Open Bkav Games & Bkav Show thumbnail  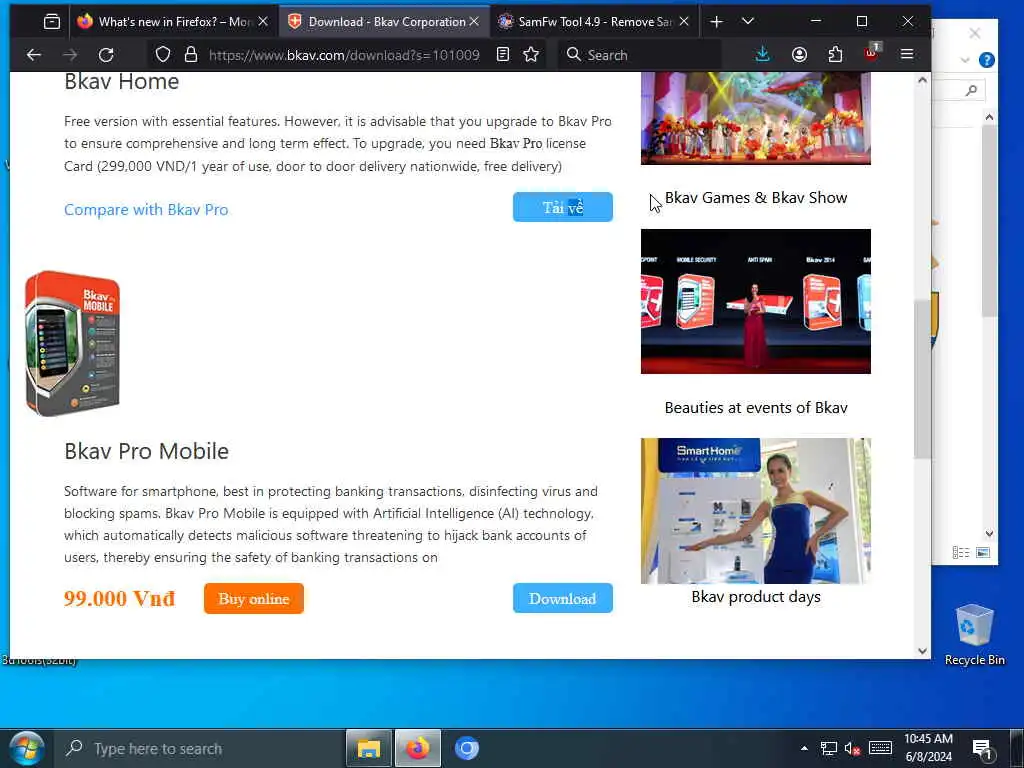(x=756, y=118)
